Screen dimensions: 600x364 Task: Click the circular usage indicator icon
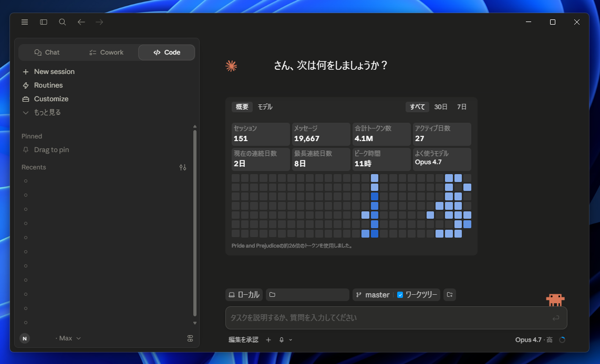coord(562,340)
